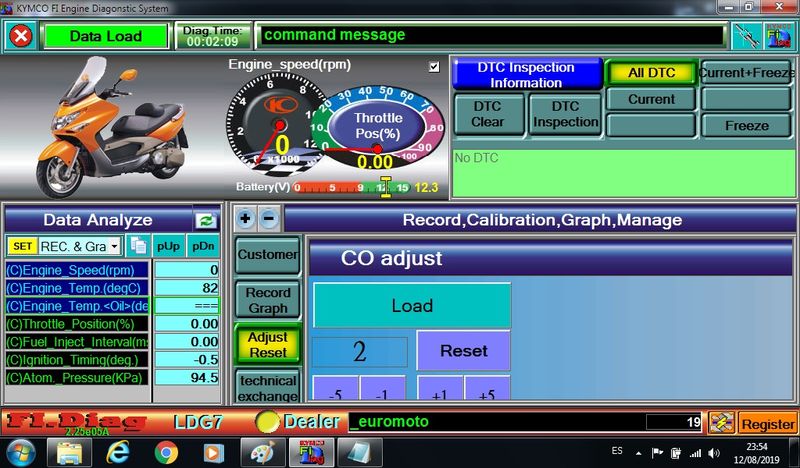Click the copy pages icon next to REC. & Gra
800x468 pixels.
pyautogui.click(x=138, y=246)
